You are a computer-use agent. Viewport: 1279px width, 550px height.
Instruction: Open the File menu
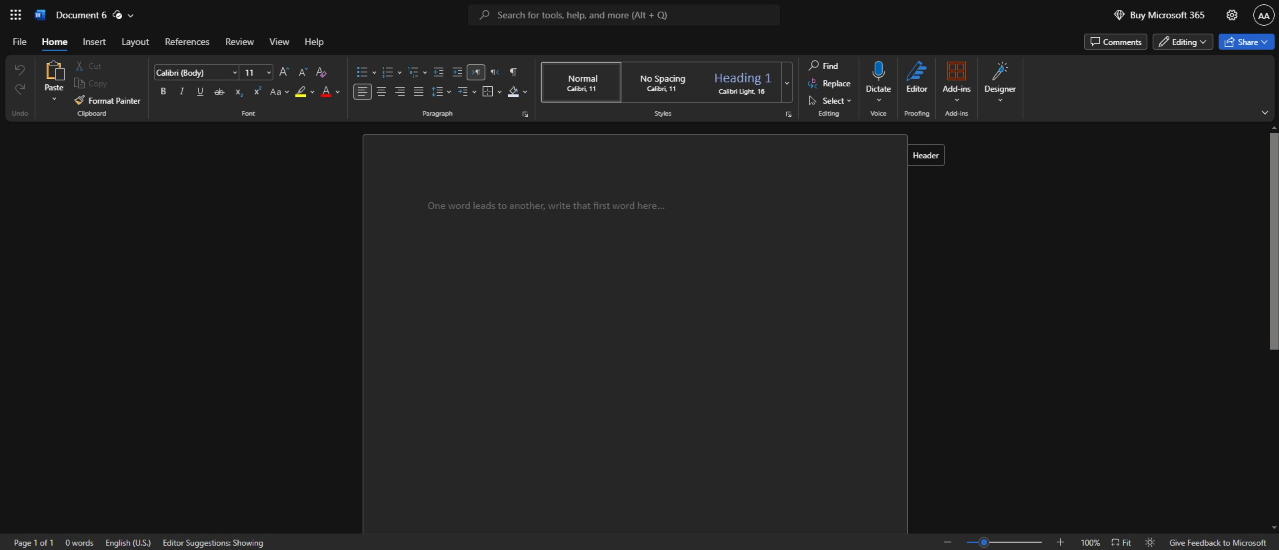(19, 42)
